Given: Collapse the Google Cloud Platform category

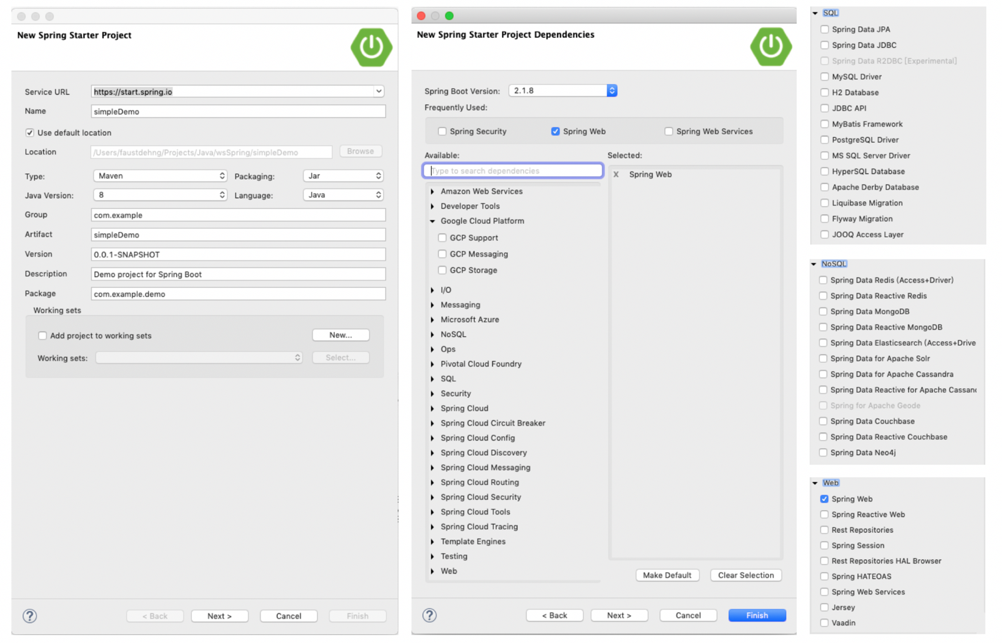Looking at the screenshot, I should [x=433, y=221].
